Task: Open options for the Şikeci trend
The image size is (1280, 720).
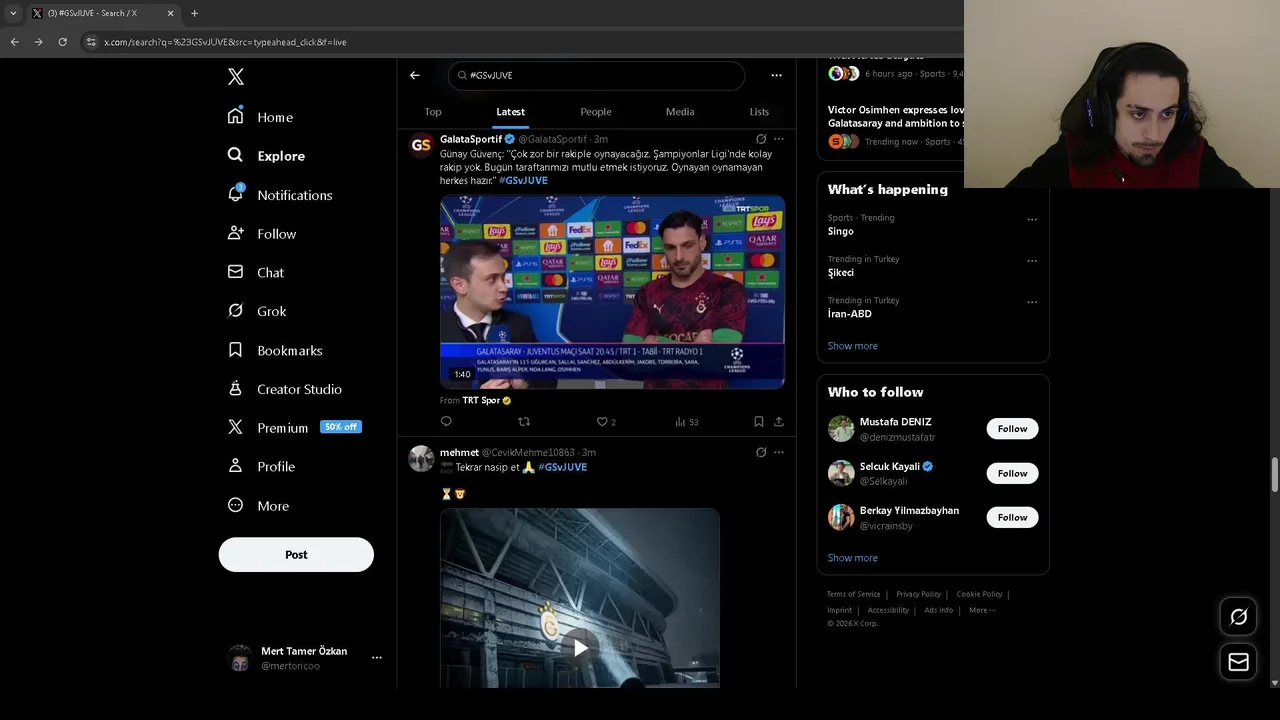Action: 1032,261
